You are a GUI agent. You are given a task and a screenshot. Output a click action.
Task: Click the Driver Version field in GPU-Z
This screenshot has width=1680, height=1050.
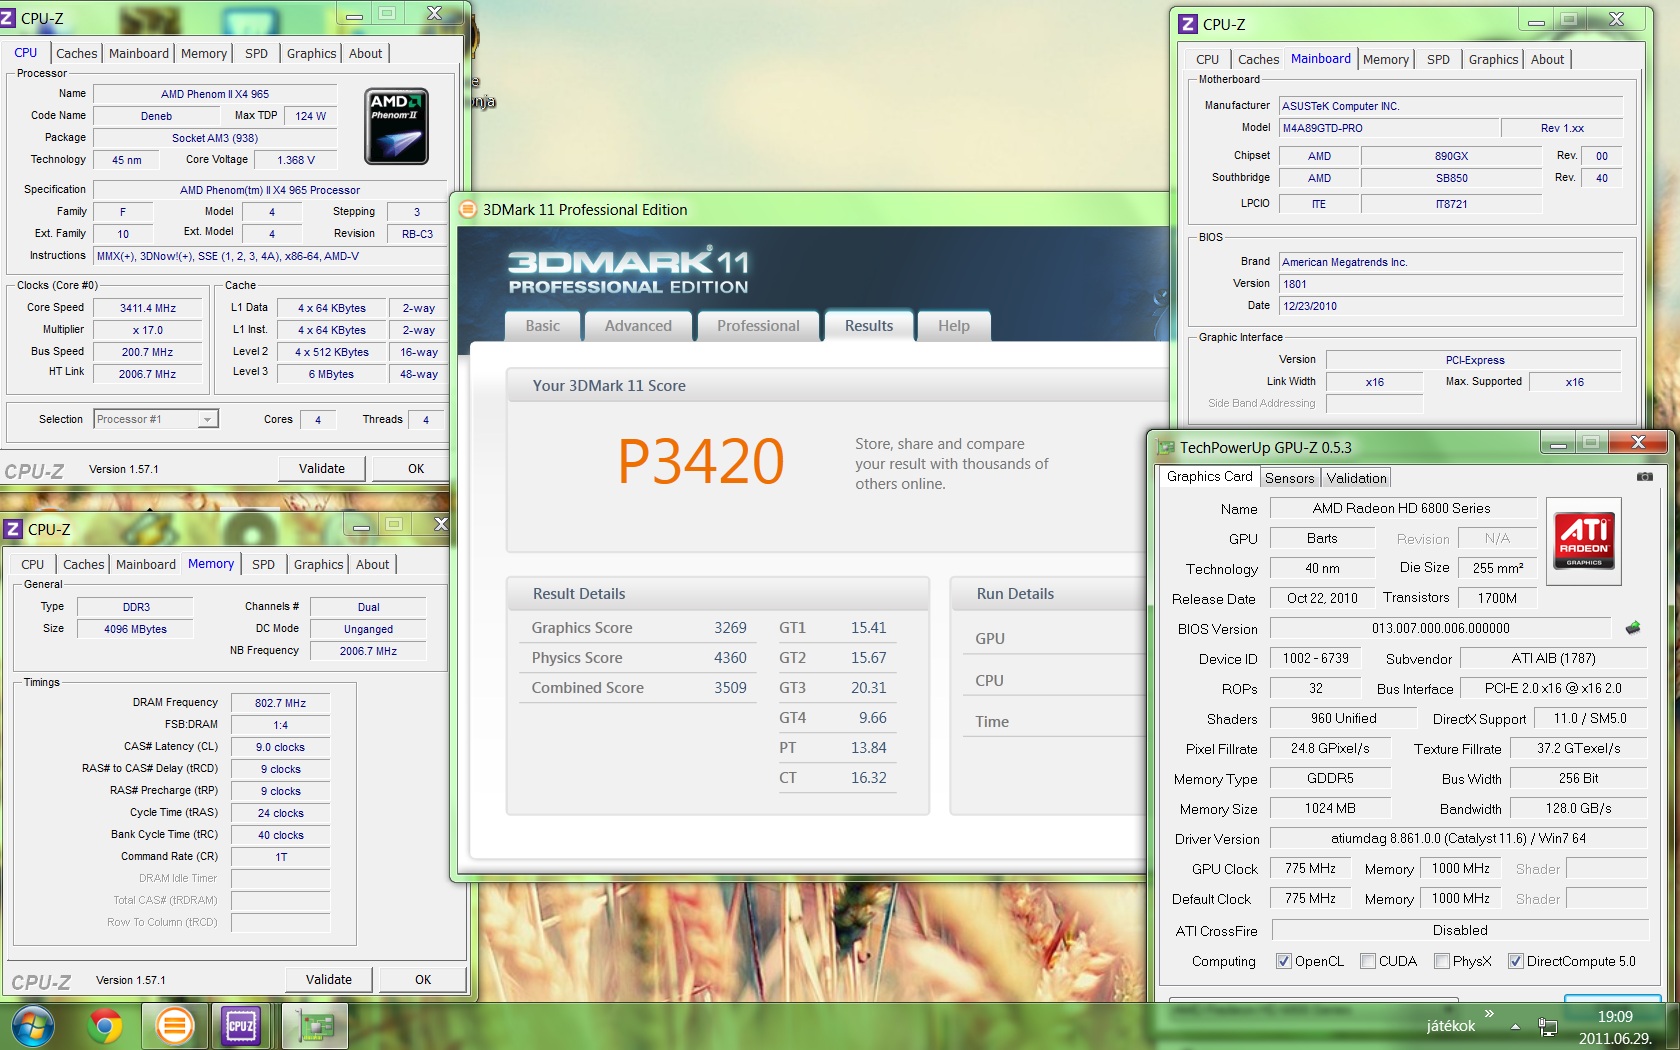(1458, 838)
